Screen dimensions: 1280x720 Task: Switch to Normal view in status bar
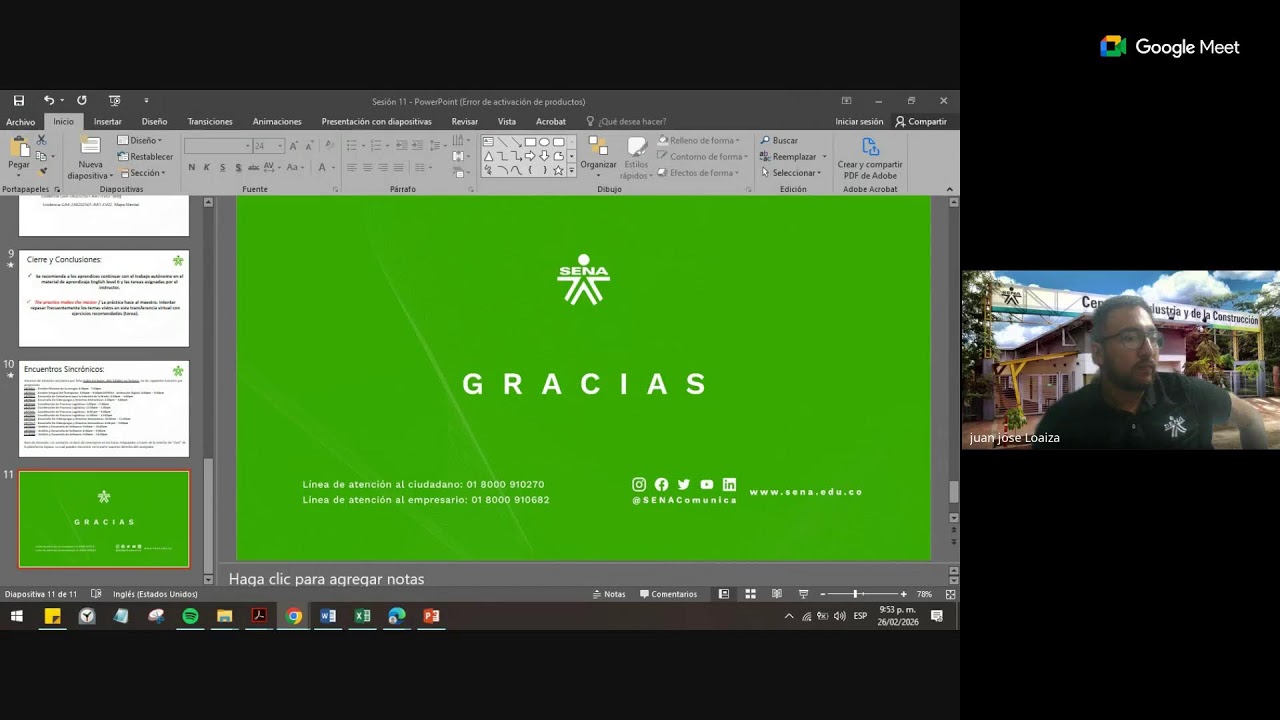[x=724, y=594]
